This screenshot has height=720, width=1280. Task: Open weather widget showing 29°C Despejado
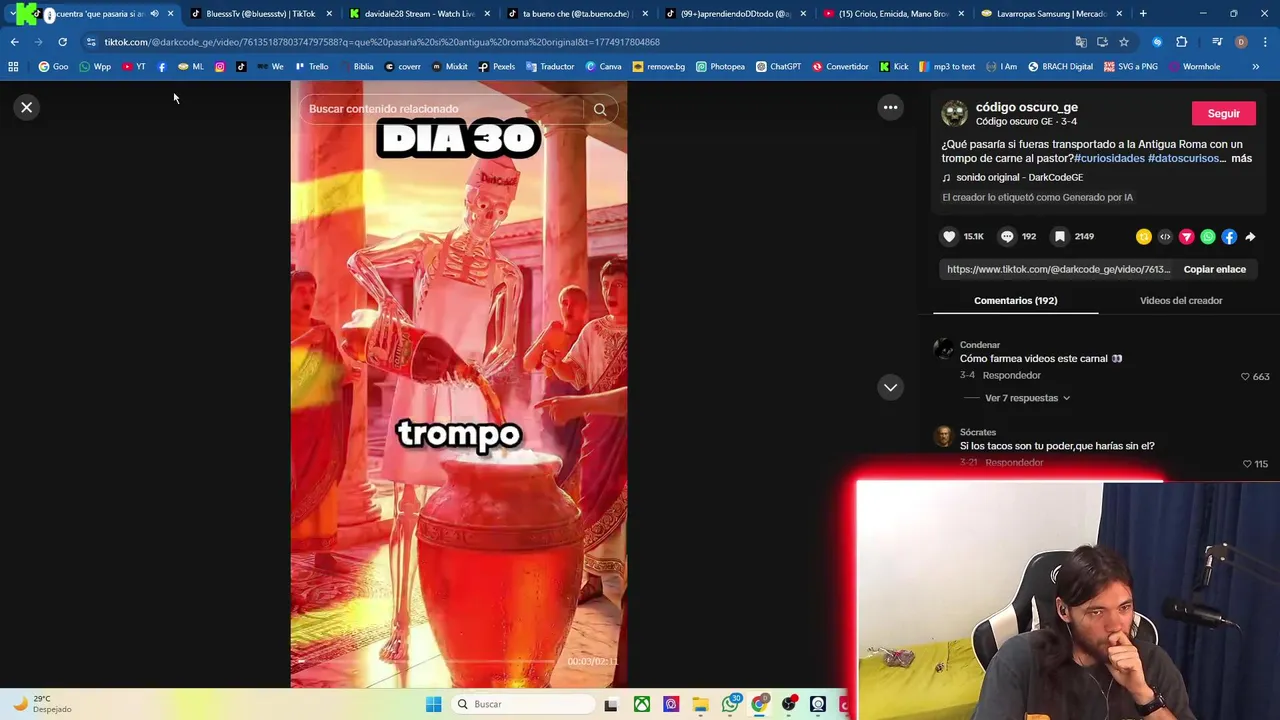[x=40, y=704]
